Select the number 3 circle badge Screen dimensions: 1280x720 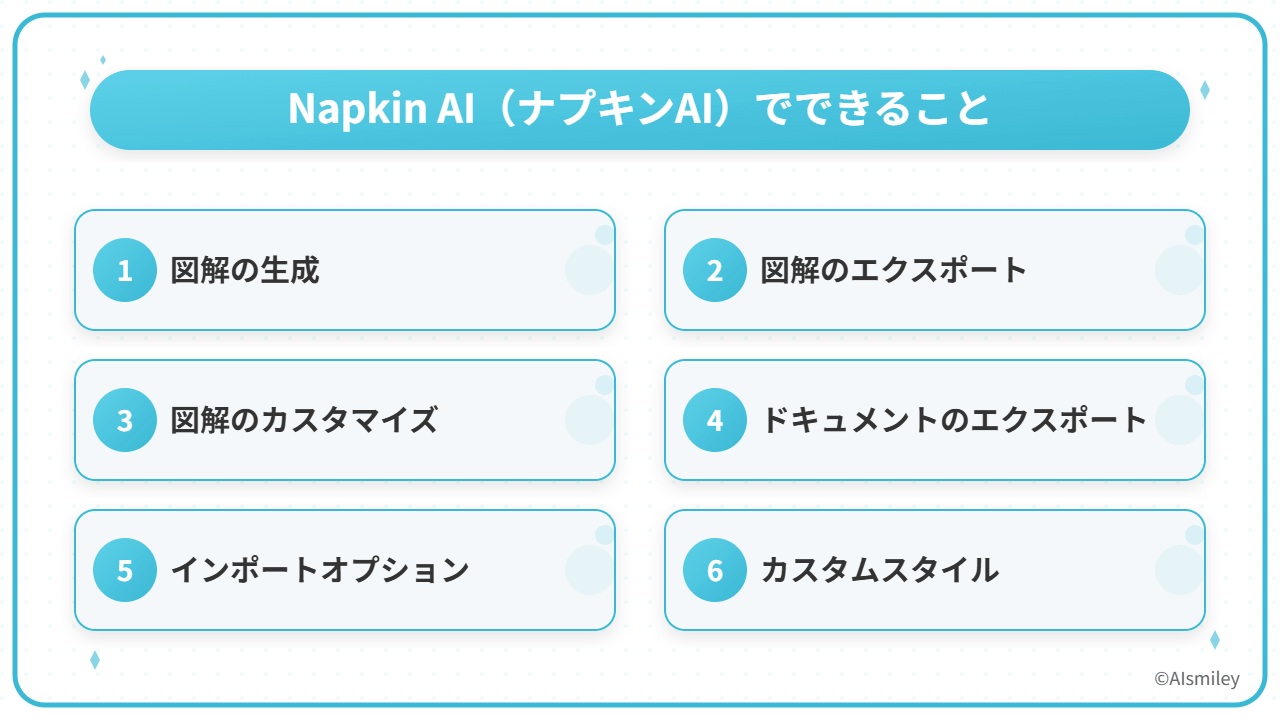pos(125,420)
